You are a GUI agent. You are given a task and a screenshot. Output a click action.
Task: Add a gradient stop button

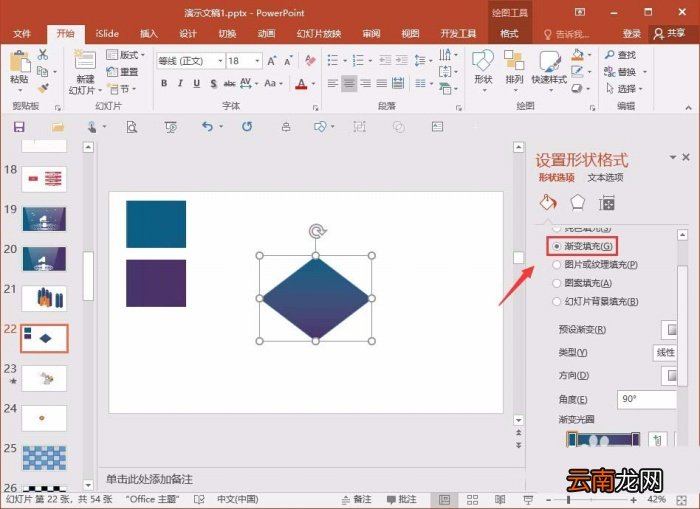pos(657,440)
